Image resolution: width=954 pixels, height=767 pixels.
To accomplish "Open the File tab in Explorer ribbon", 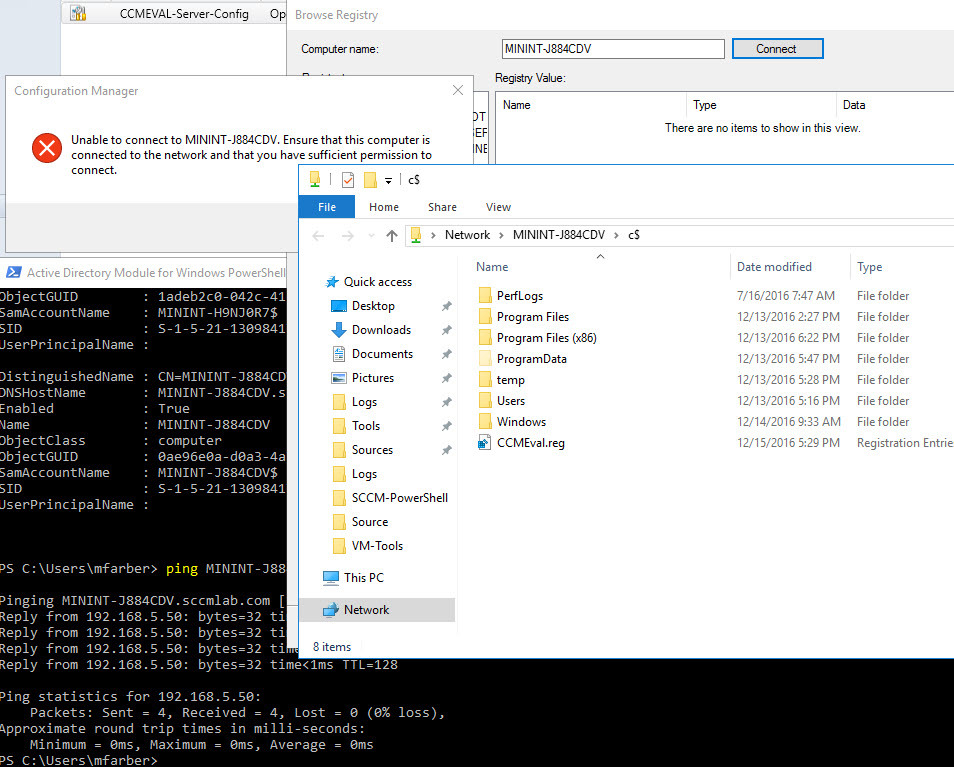I will 327,207.
